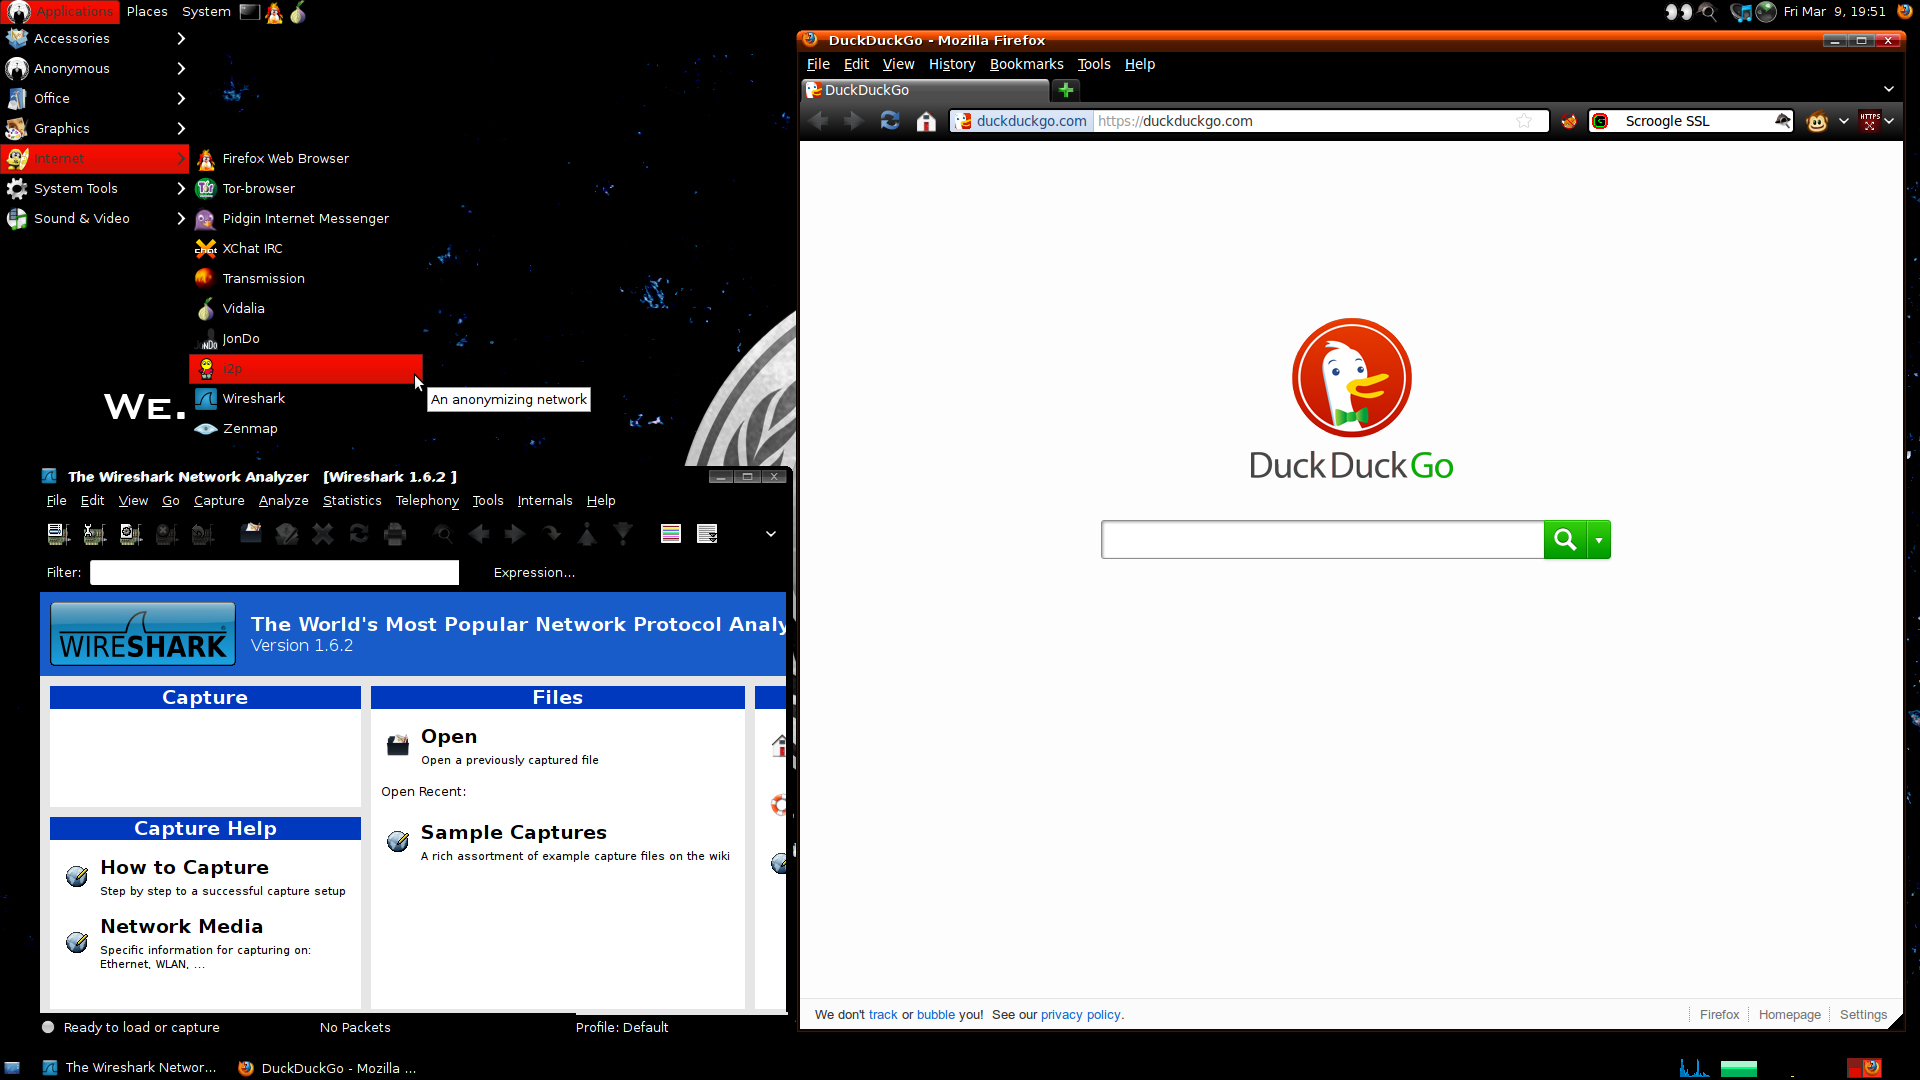1920x1080 pixels.
Task: Click the Wireshark open file icon
Action: (x=251, y=534)
